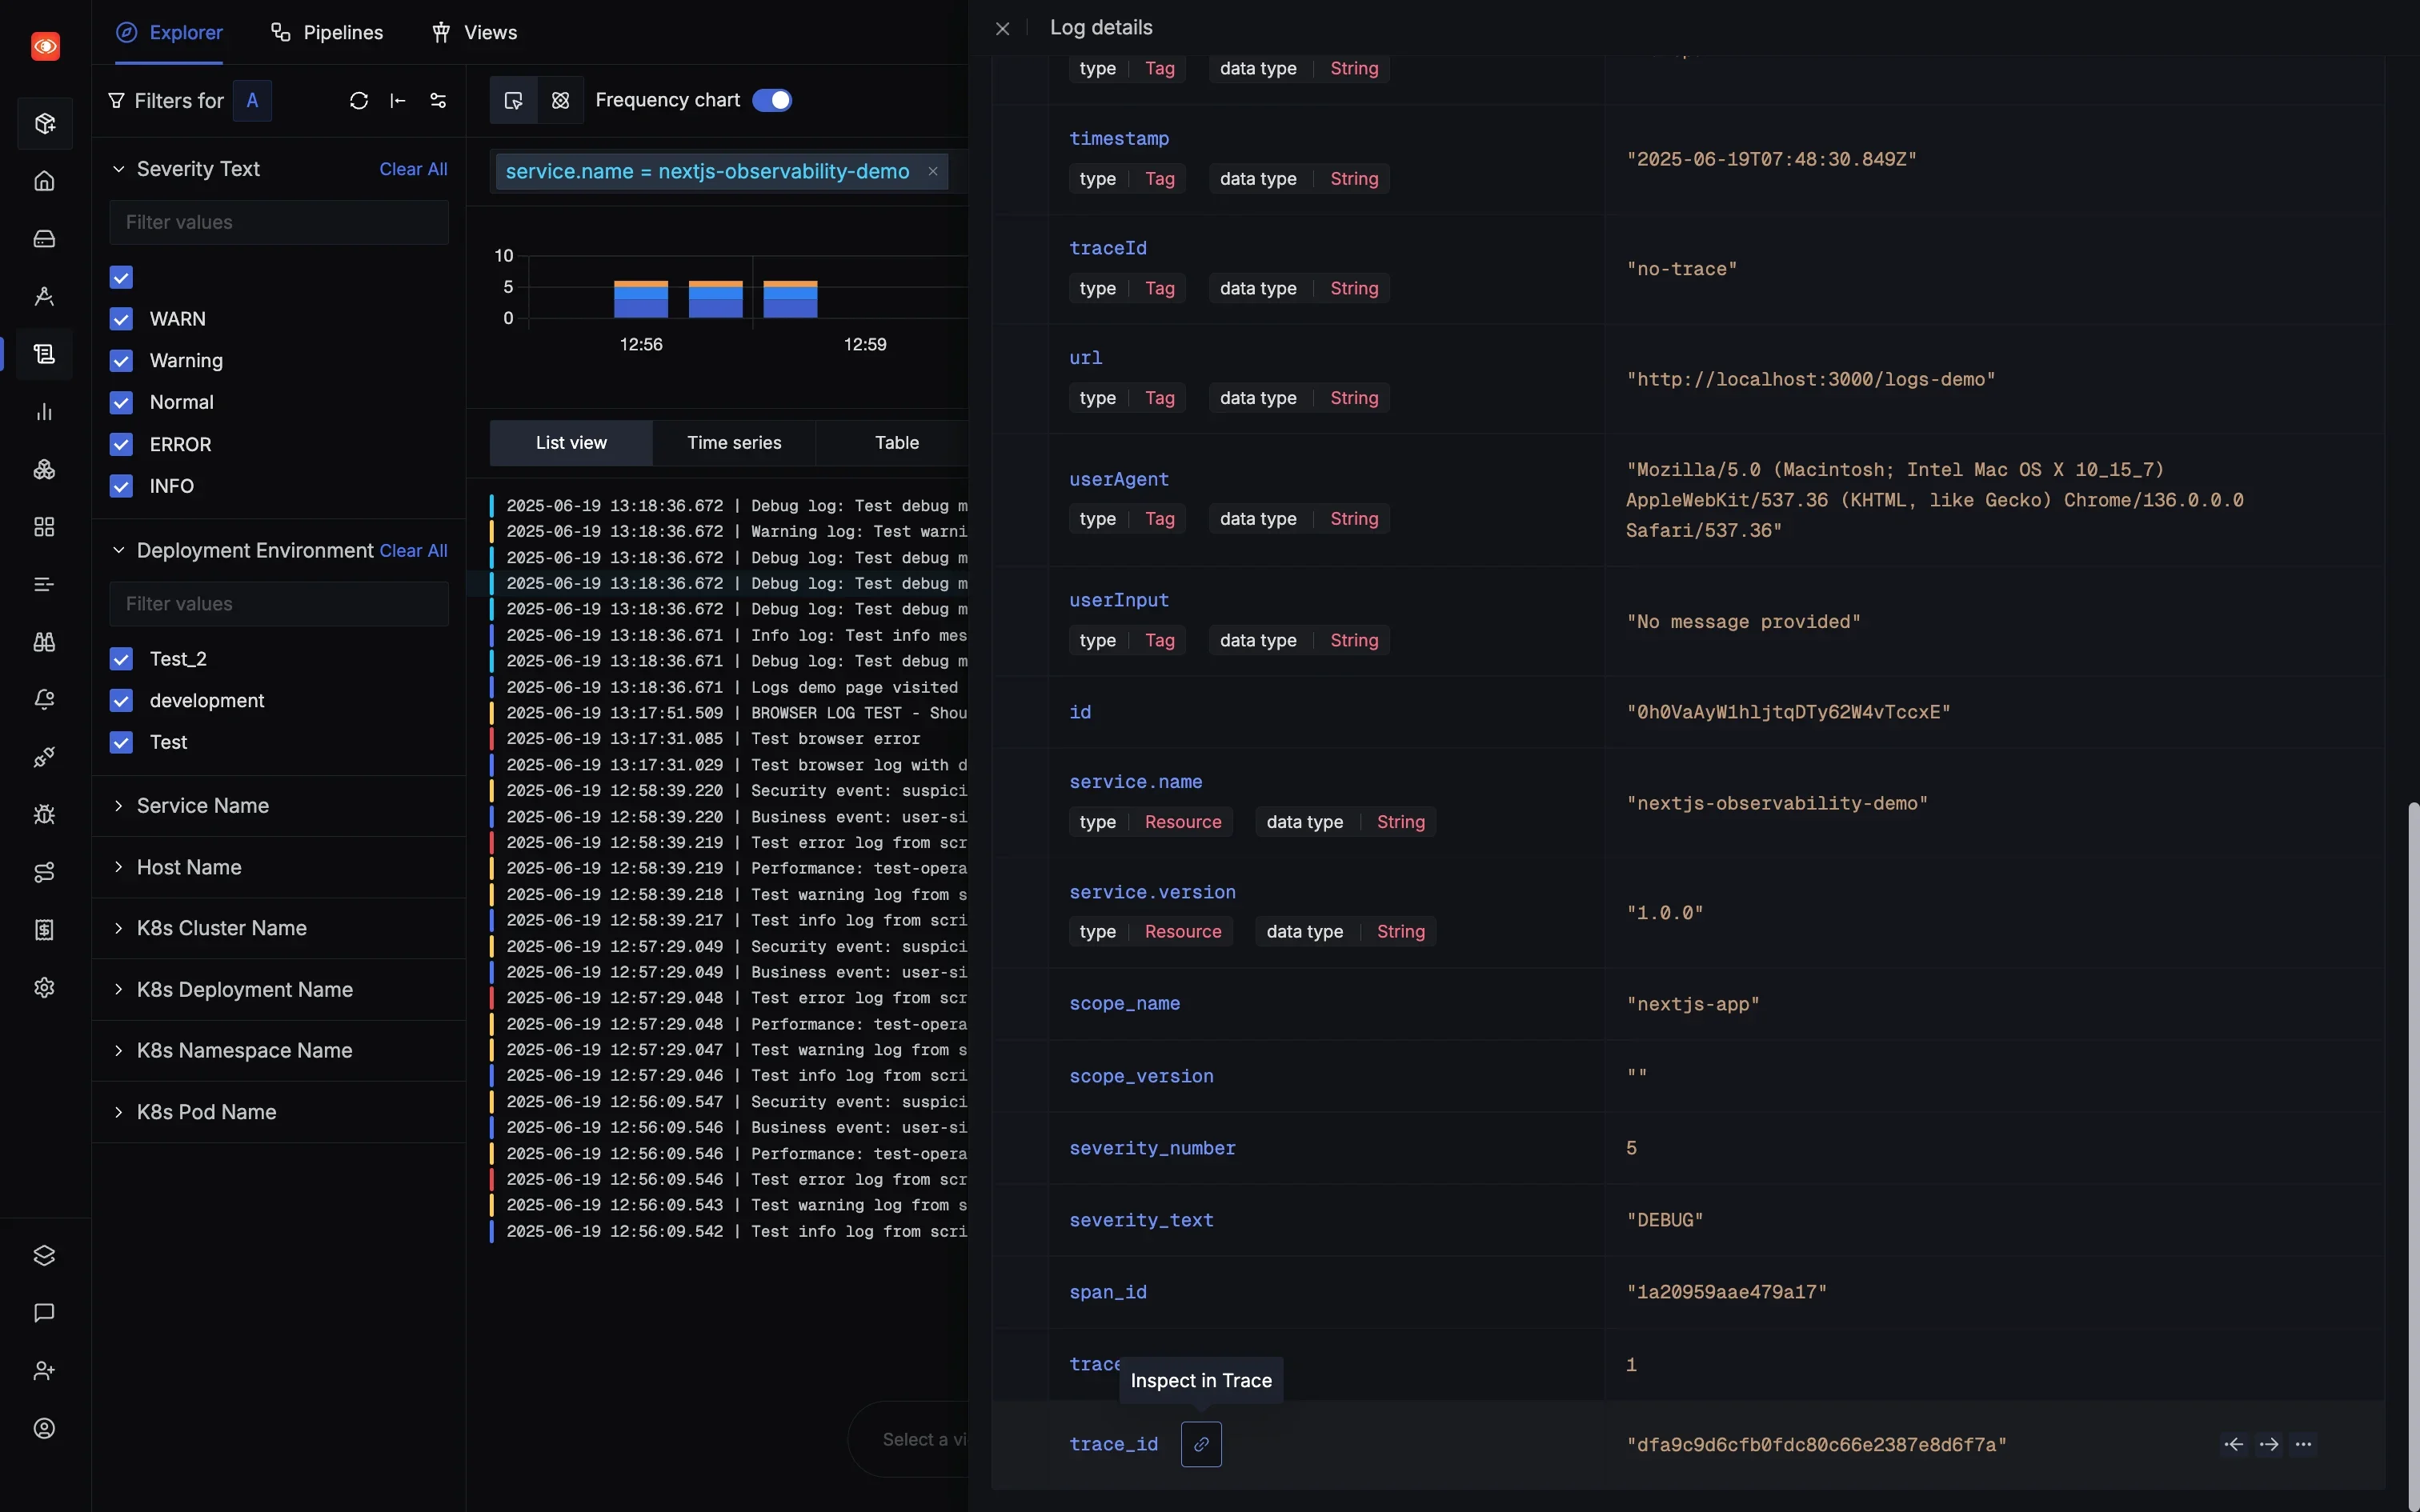This screenshot has width=2420, height=1512.
Task: Switch to the Time series view tab
Action: 735,442
